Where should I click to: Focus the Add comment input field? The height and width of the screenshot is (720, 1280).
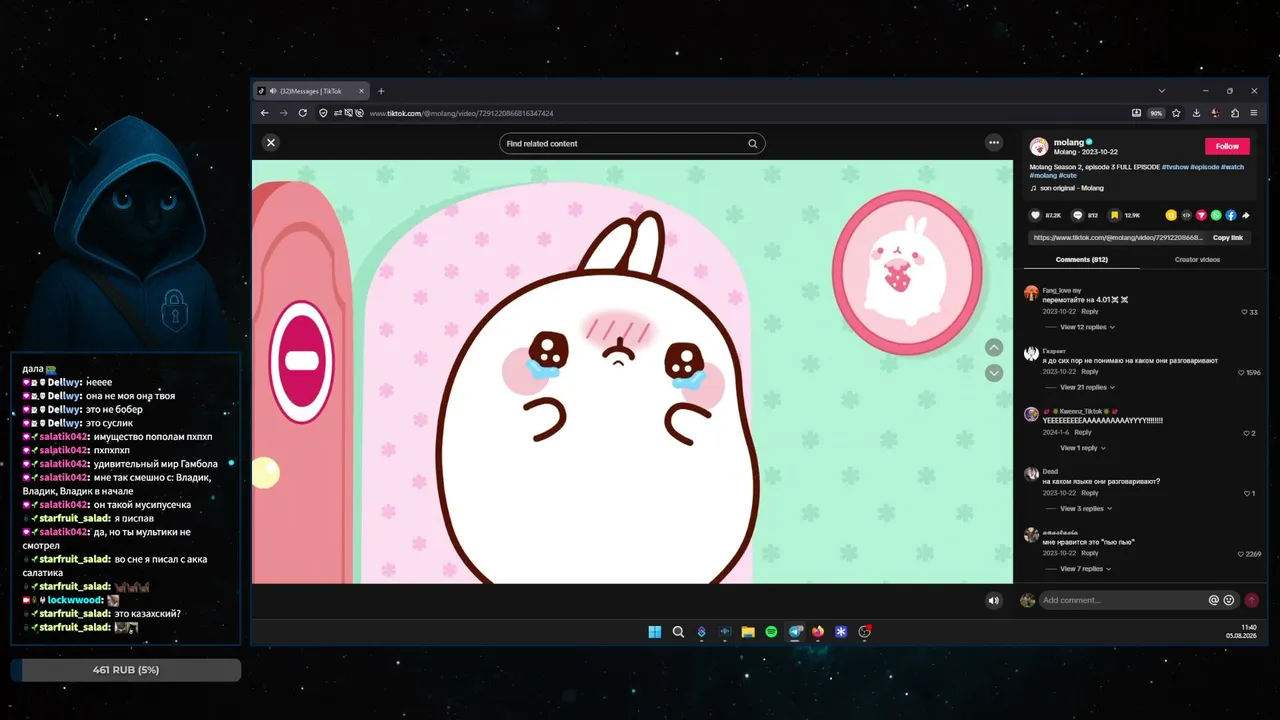pyautogui.click(x=1122, y=600)
